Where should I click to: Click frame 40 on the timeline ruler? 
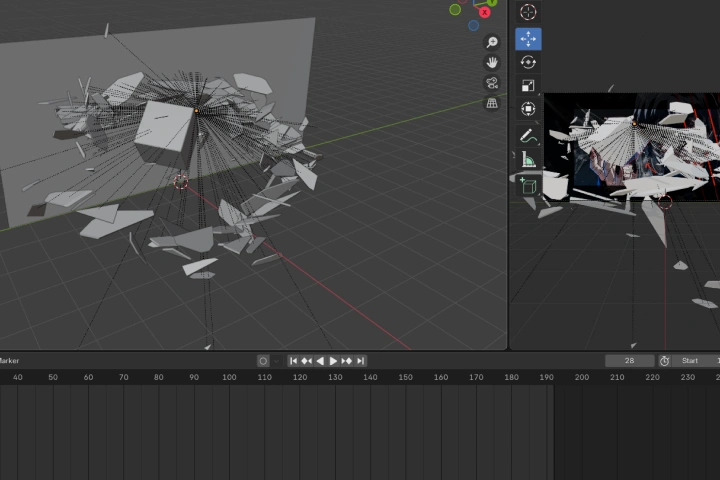[17, 377]
